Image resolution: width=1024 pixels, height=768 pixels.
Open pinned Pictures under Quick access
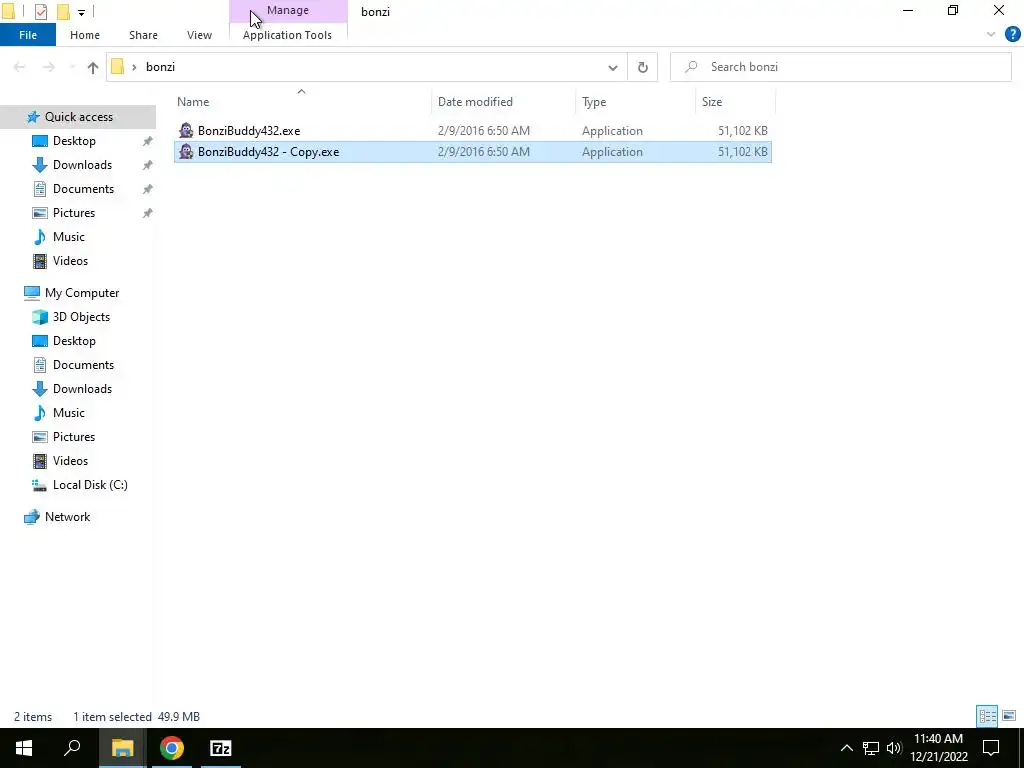click(x=74, y=213)
